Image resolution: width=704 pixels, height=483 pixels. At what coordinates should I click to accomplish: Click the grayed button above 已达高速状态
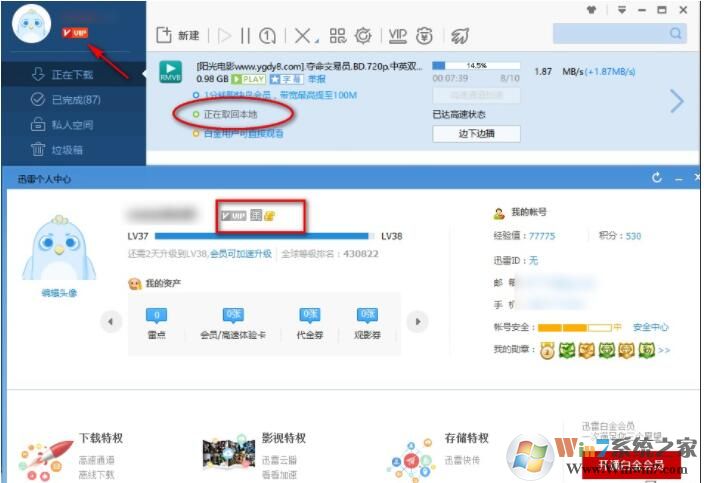coord(476,95)
